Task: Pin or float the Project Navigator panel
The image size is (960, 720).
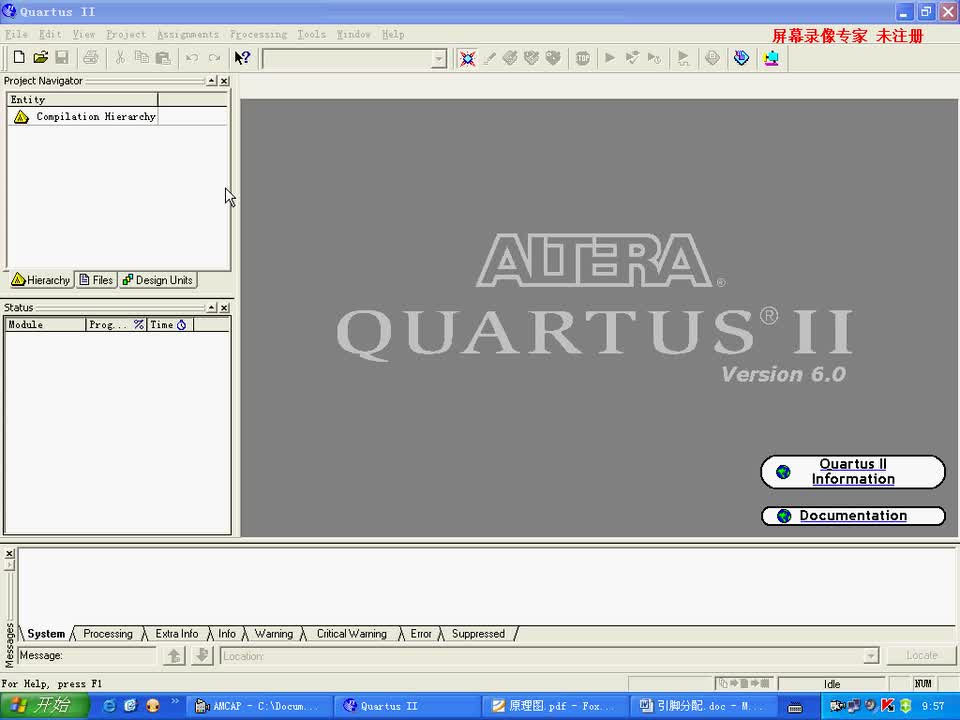Action: (211, 81)
